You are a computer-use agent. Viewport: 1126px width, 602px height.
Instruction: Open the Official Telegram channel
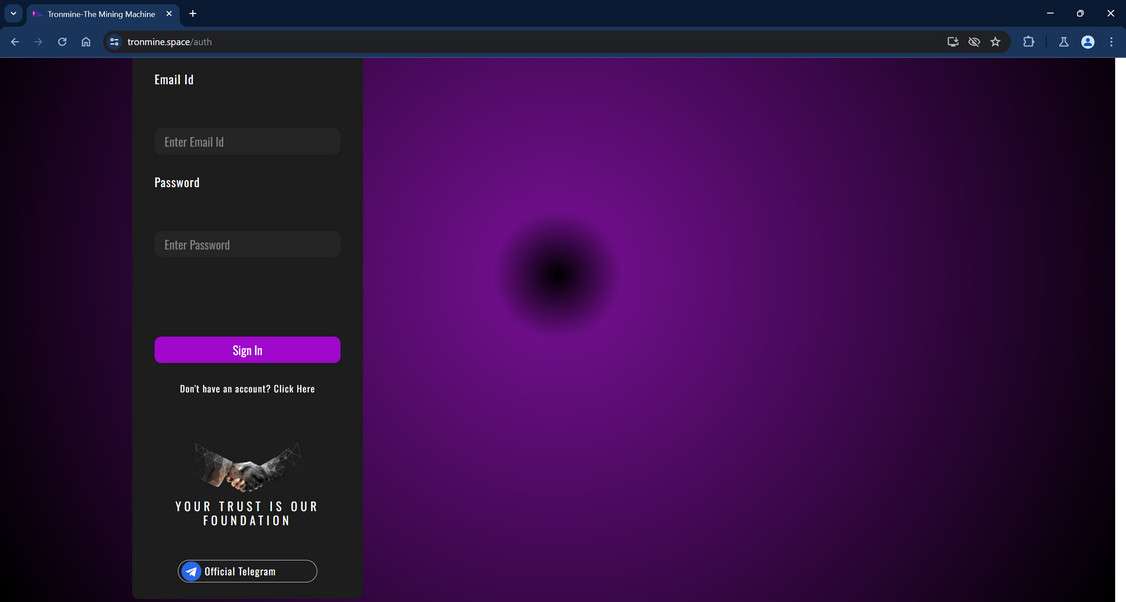click(247, 571)
